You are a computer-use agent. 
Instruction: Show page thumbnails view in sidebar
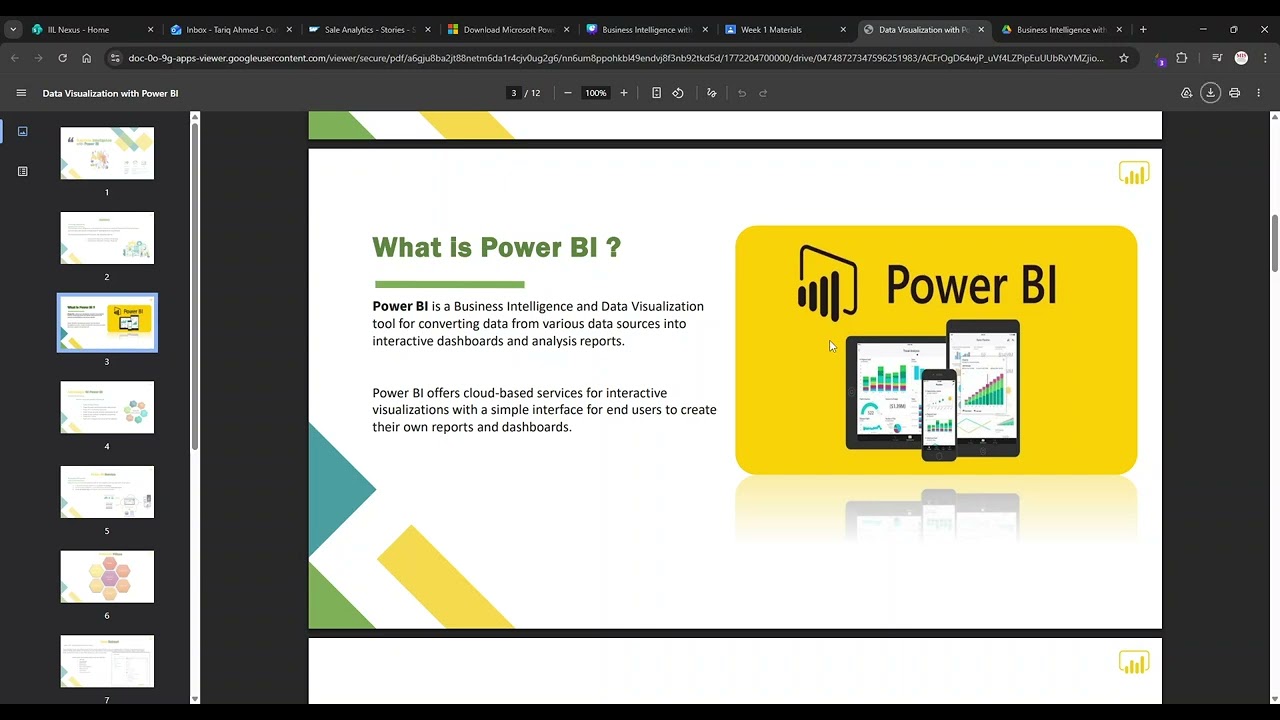(23, 131)
